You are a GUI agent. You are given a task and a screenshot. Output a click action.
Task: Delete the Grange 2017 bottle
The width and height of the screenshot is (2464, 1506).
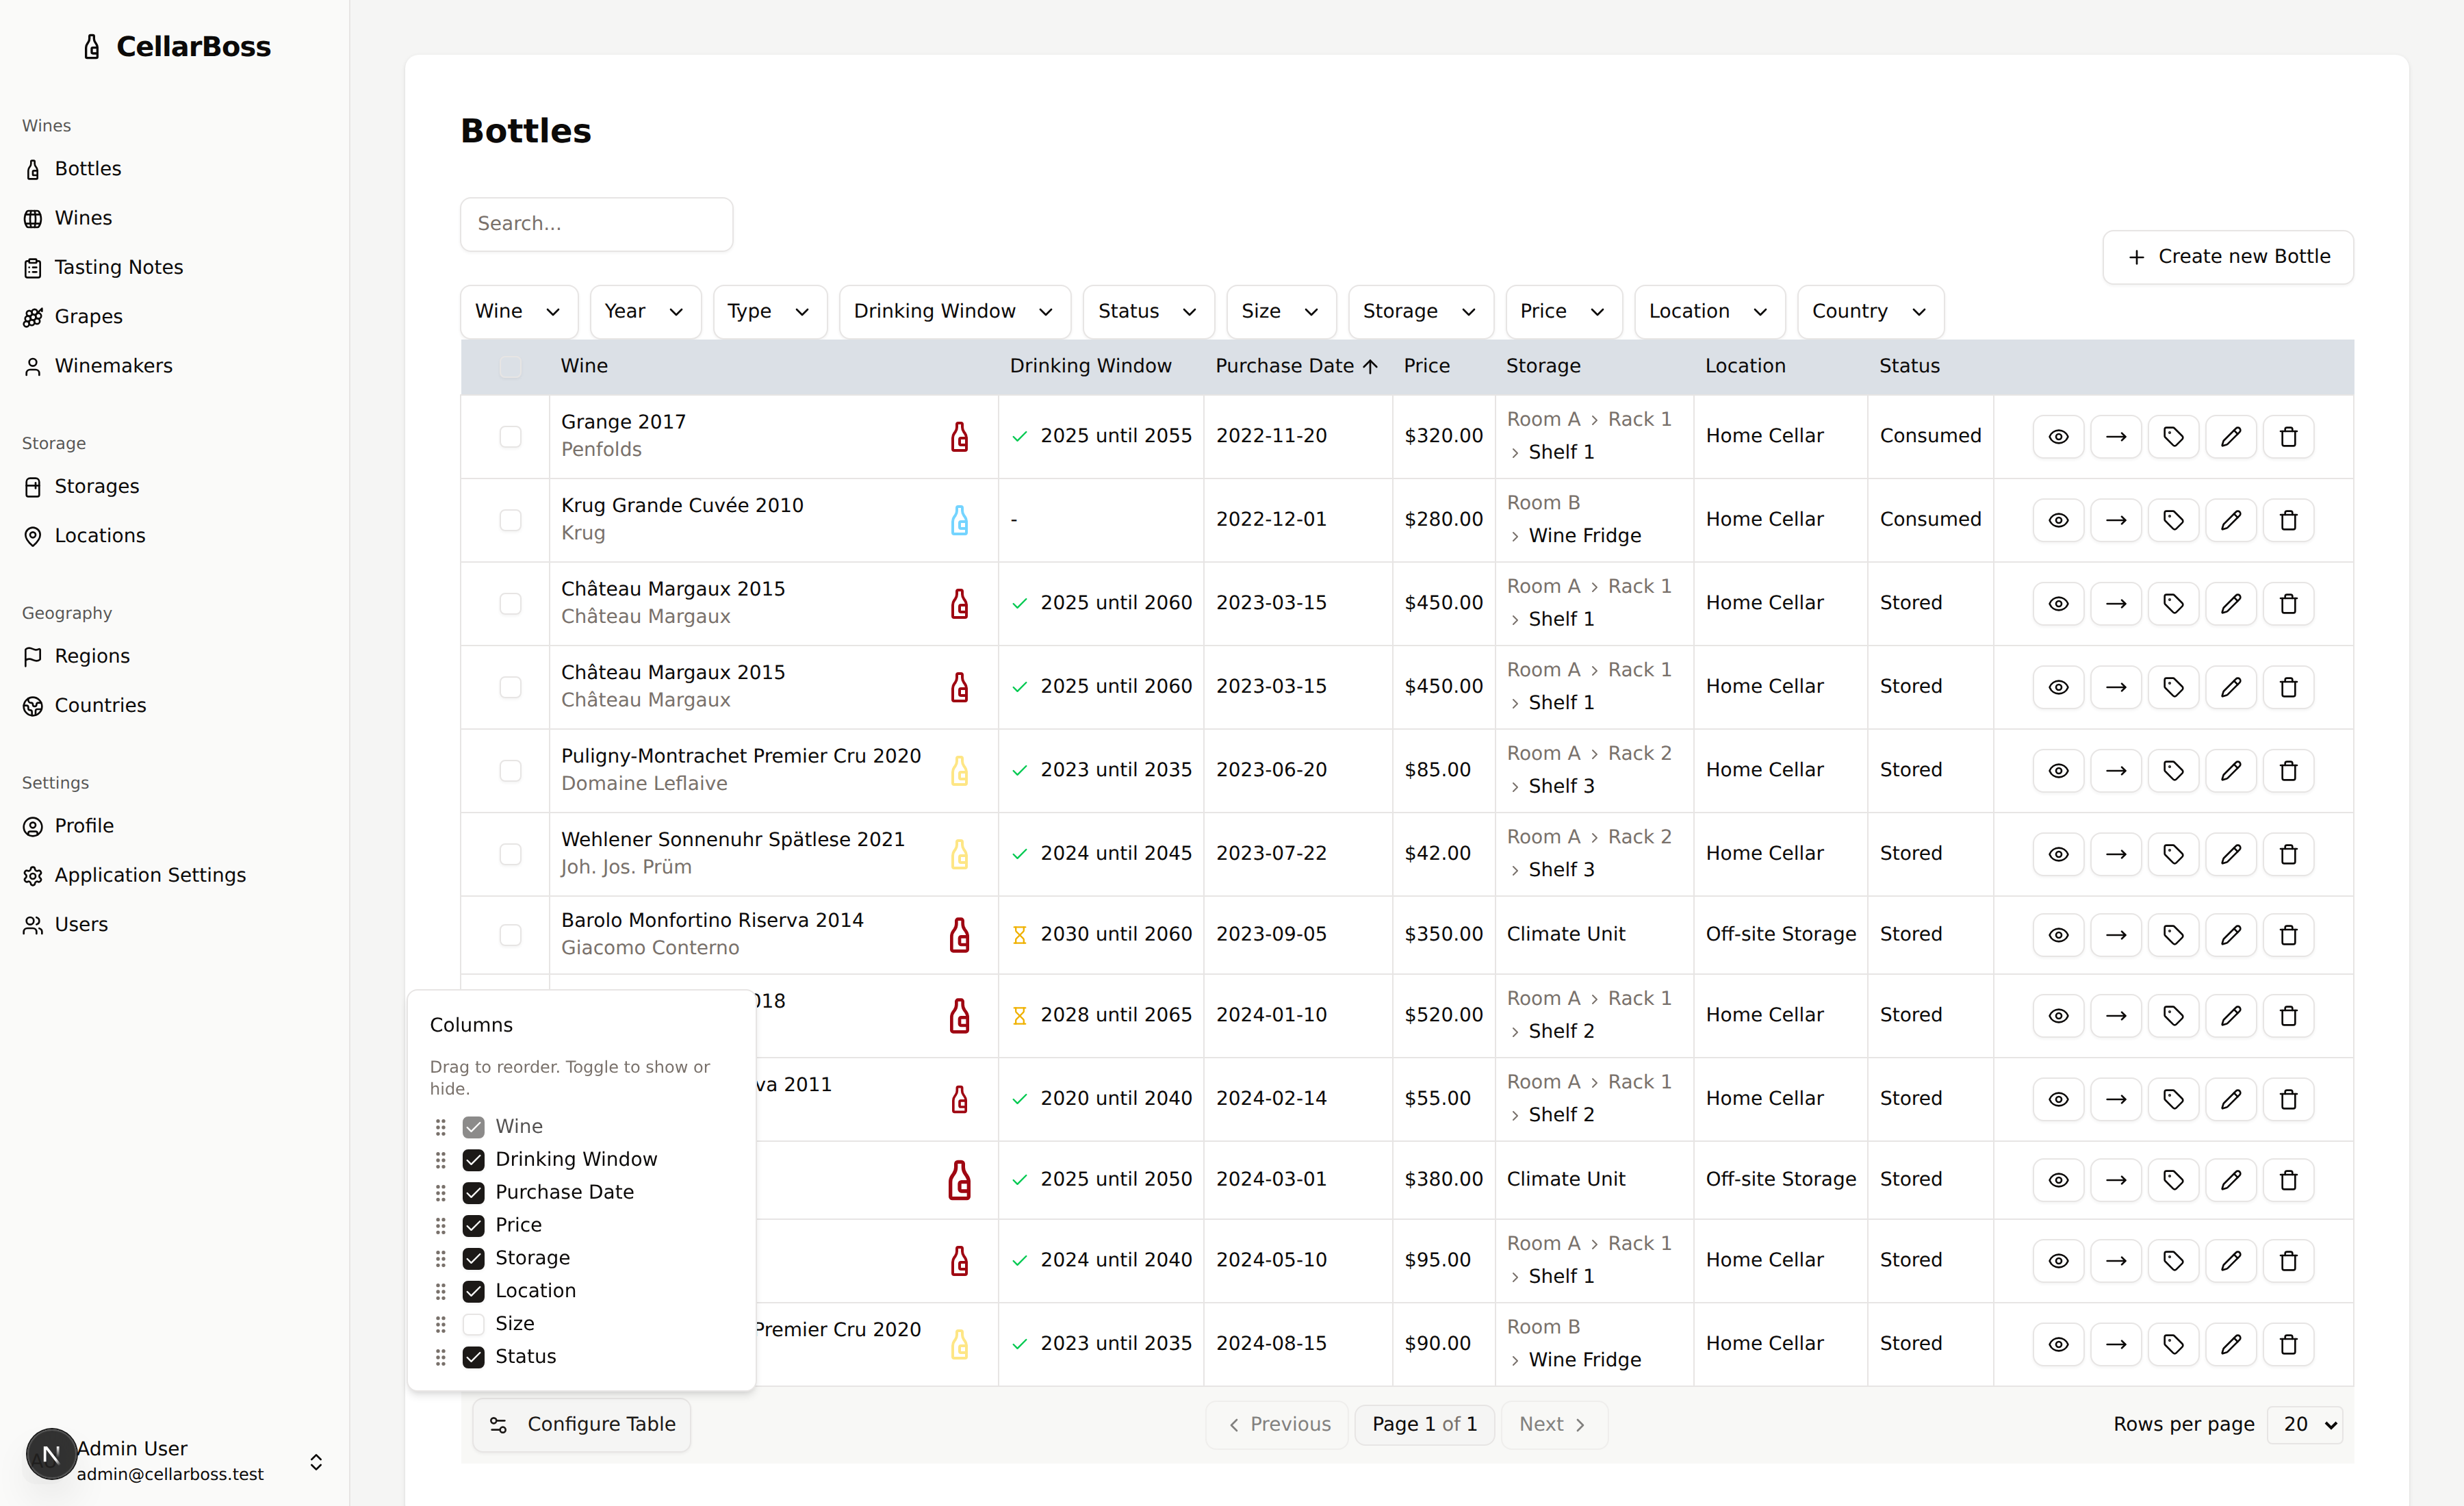2288,436
